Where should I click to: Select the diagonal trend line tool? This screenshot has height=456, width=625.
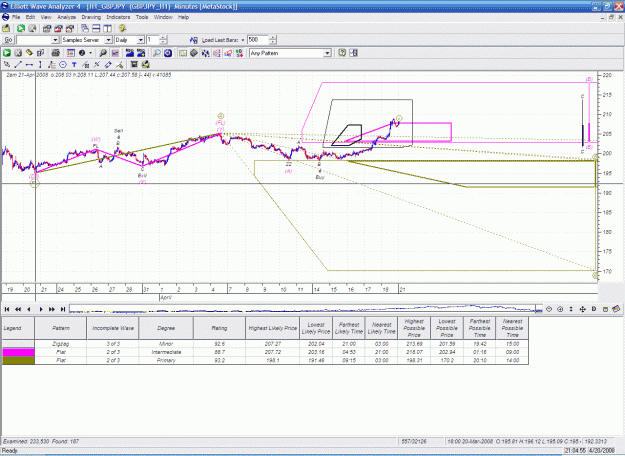click(x=18, y=65)
